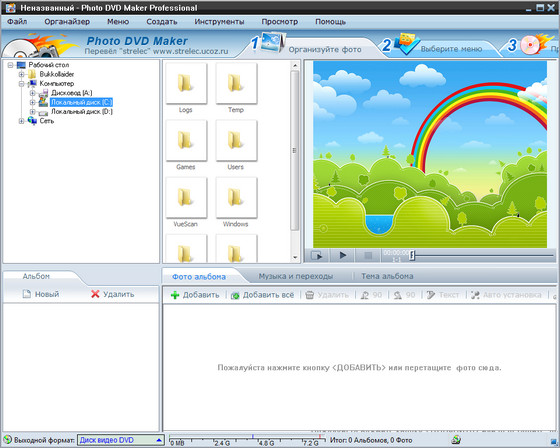
Task: Click scroll down arrow in folder list
Action: point(295,257)
